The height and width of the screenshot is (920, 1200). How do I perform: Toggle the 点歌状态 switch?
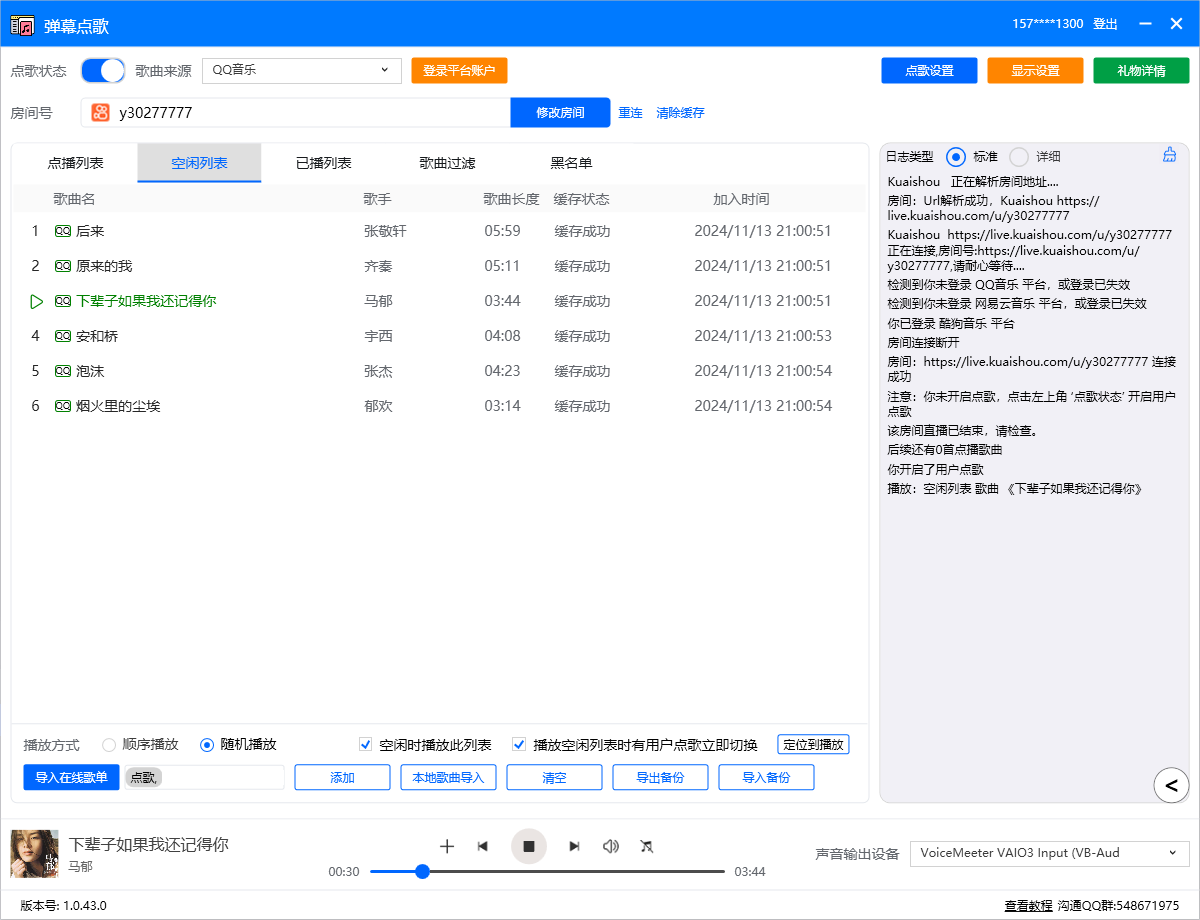(x=103, y=71)
